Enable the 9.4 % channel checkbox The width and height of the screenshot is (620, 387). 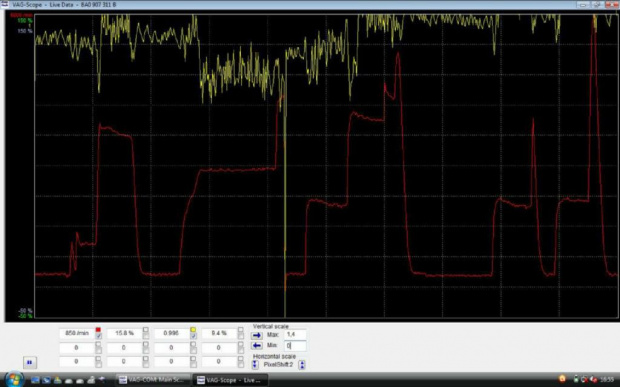(x=240, y=336)
